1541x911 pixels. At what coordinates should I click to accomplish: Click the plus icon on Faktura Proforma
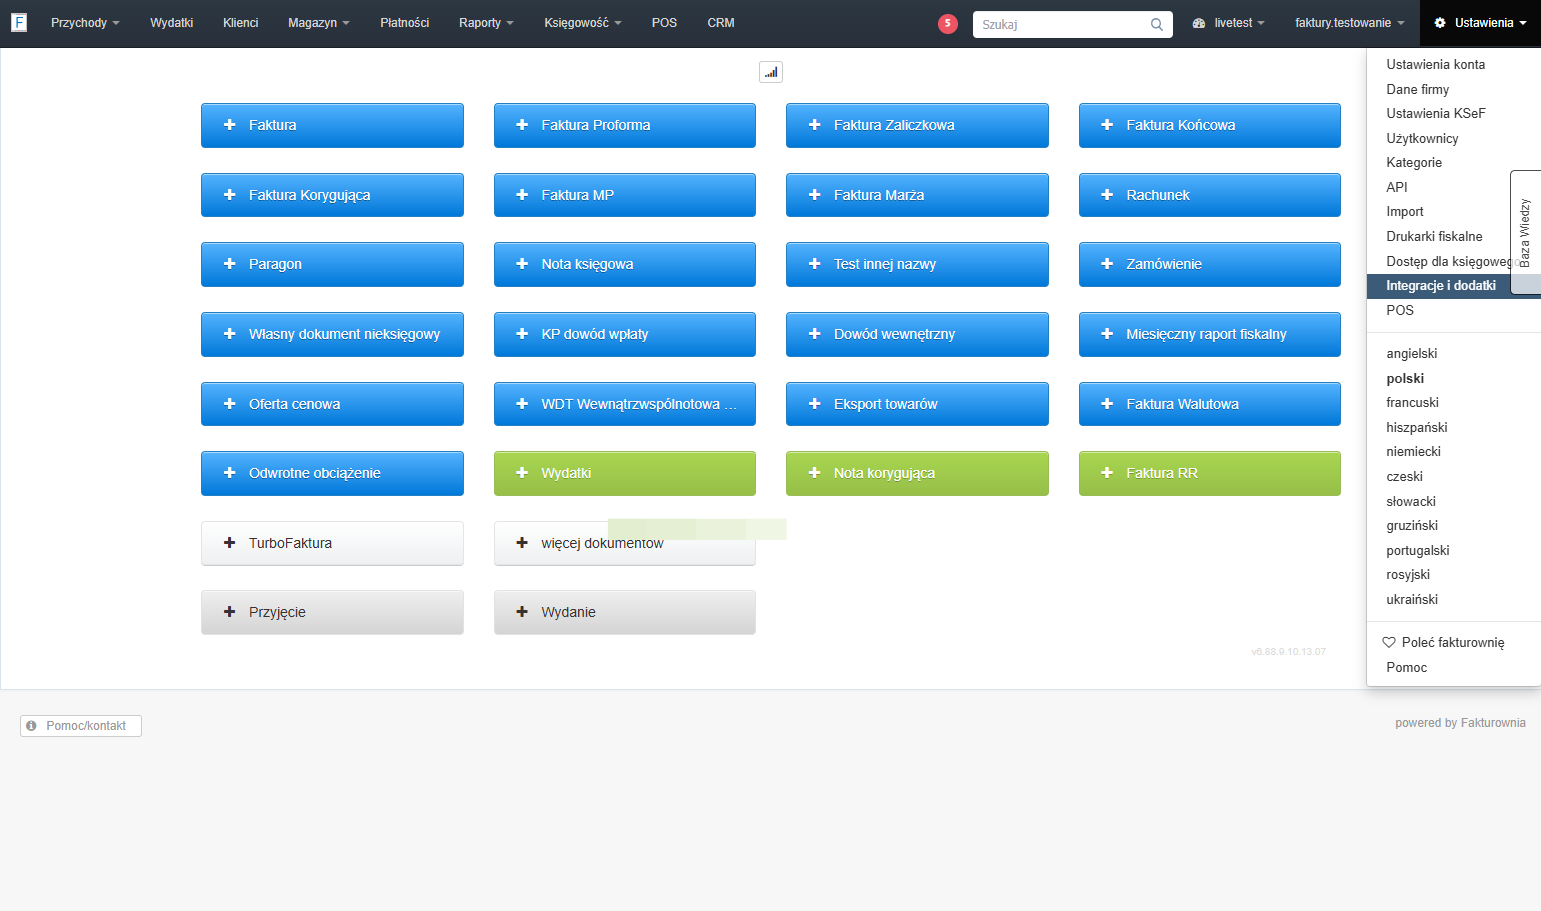[x=522, y=125]
